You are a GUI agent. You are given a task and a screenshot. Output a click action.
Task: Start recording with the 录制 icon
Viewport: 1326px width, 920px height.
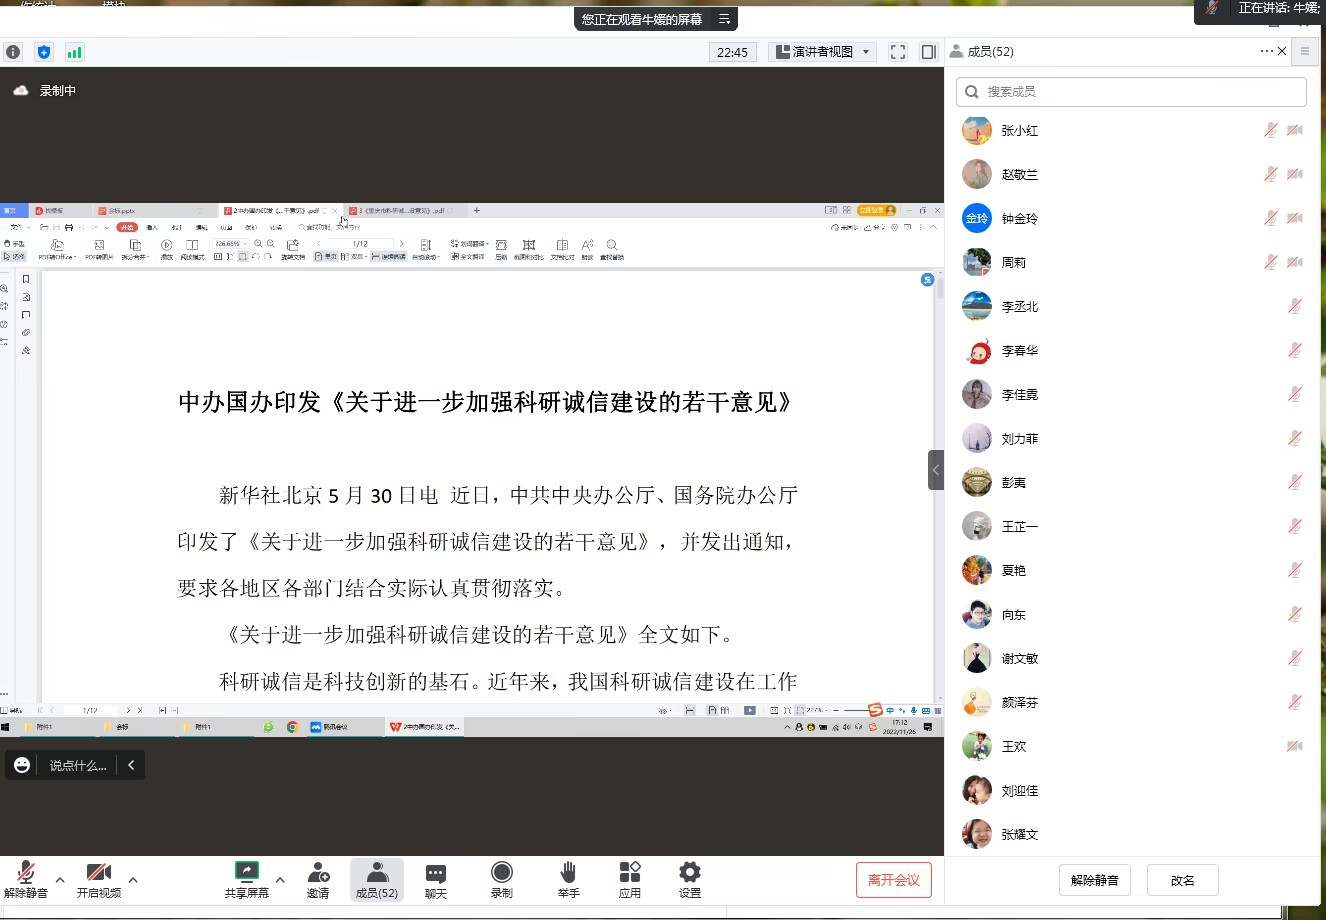point(502,880)
